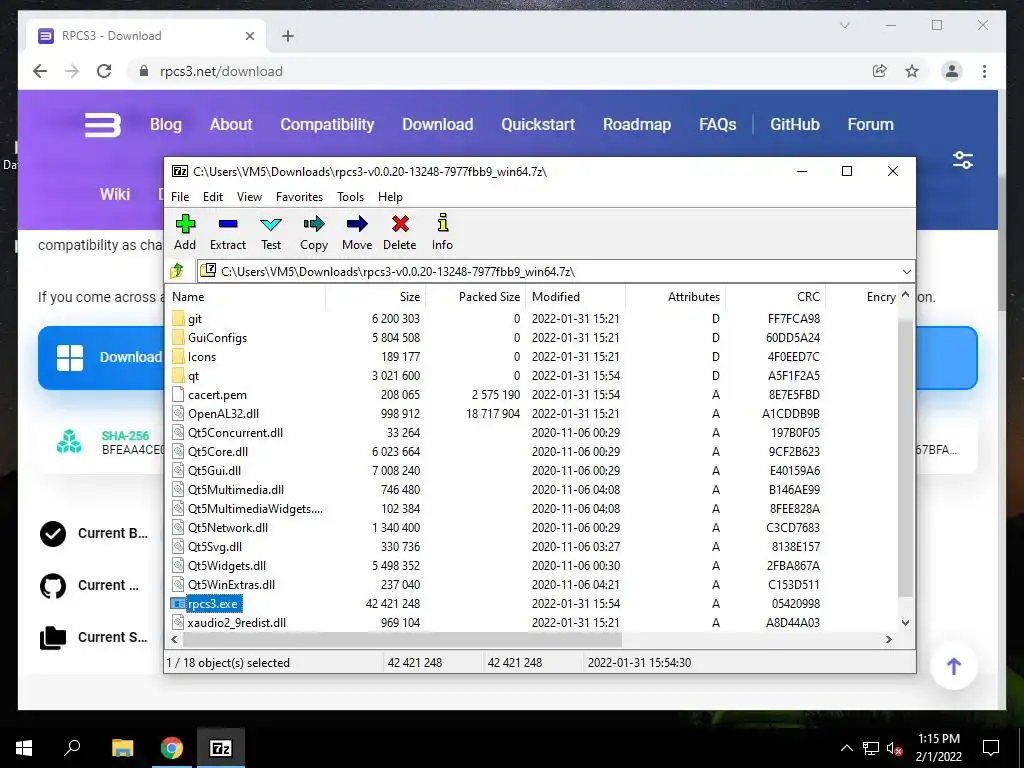
Task: Open the FAQs link
Action: 717,124
